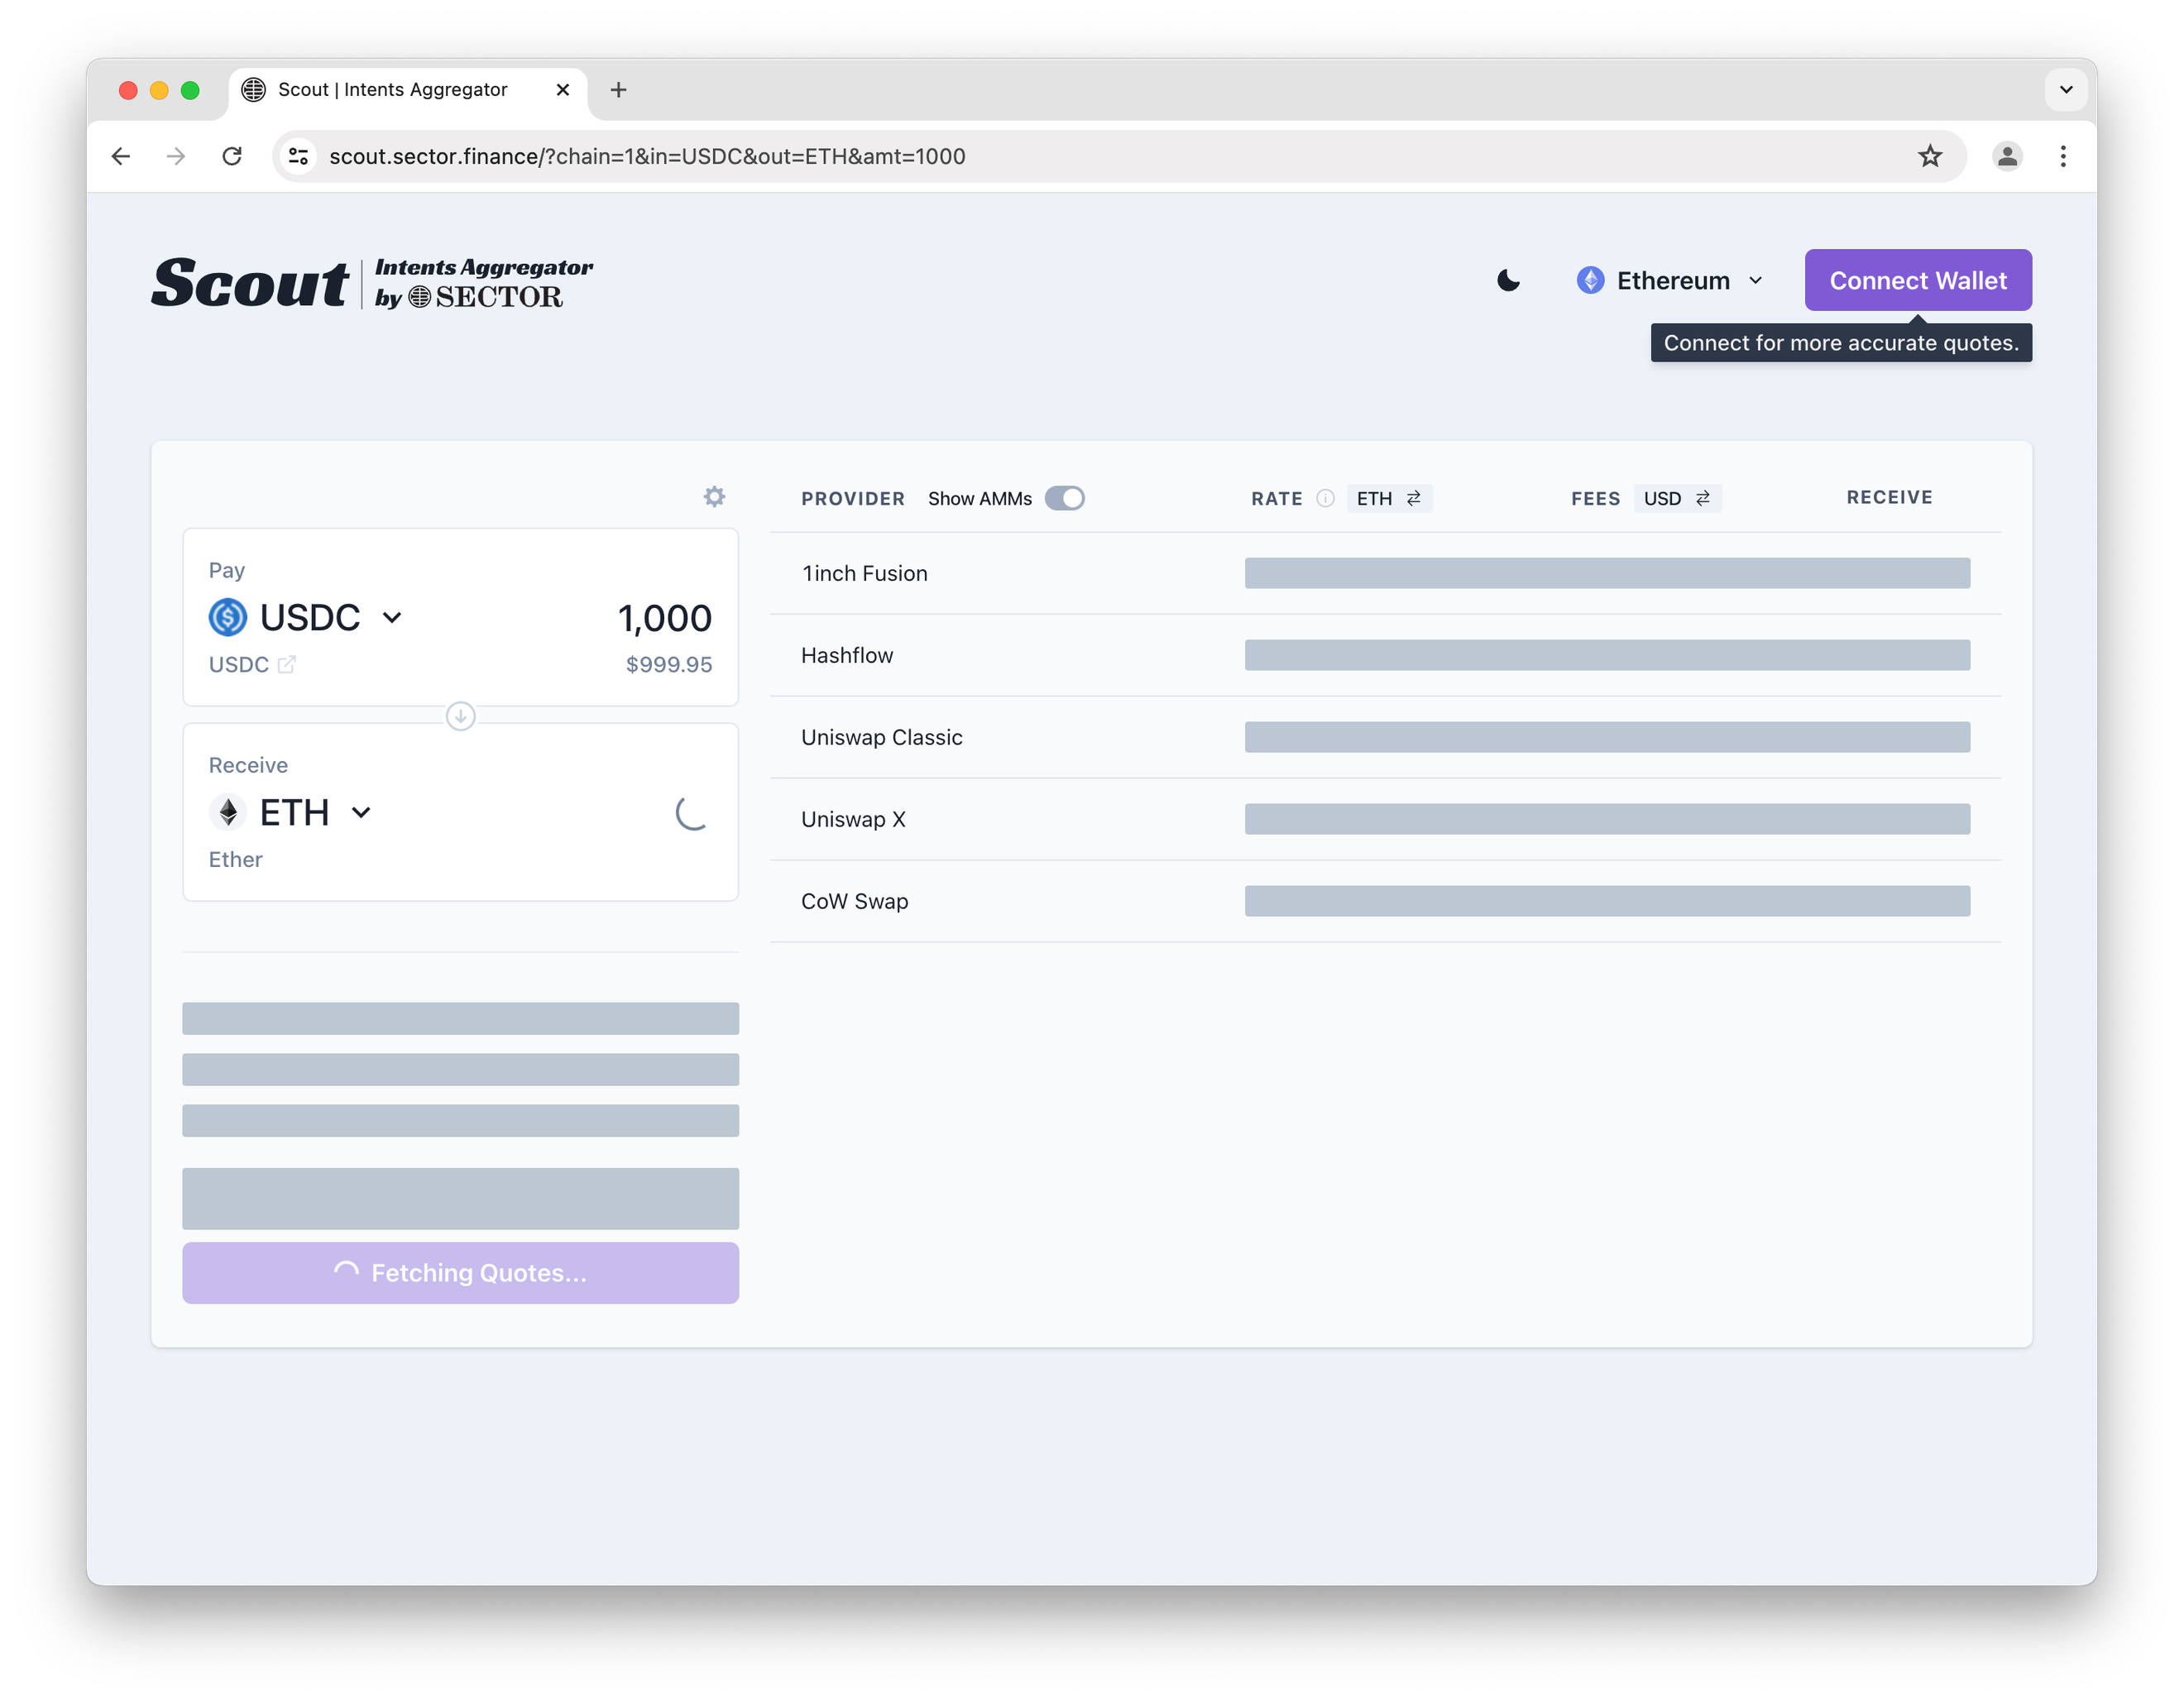This screenshot has height=1700, width=2184.
Task: Click the swap direction arrow between Pay and Receive
Action: tap(460, 716)
